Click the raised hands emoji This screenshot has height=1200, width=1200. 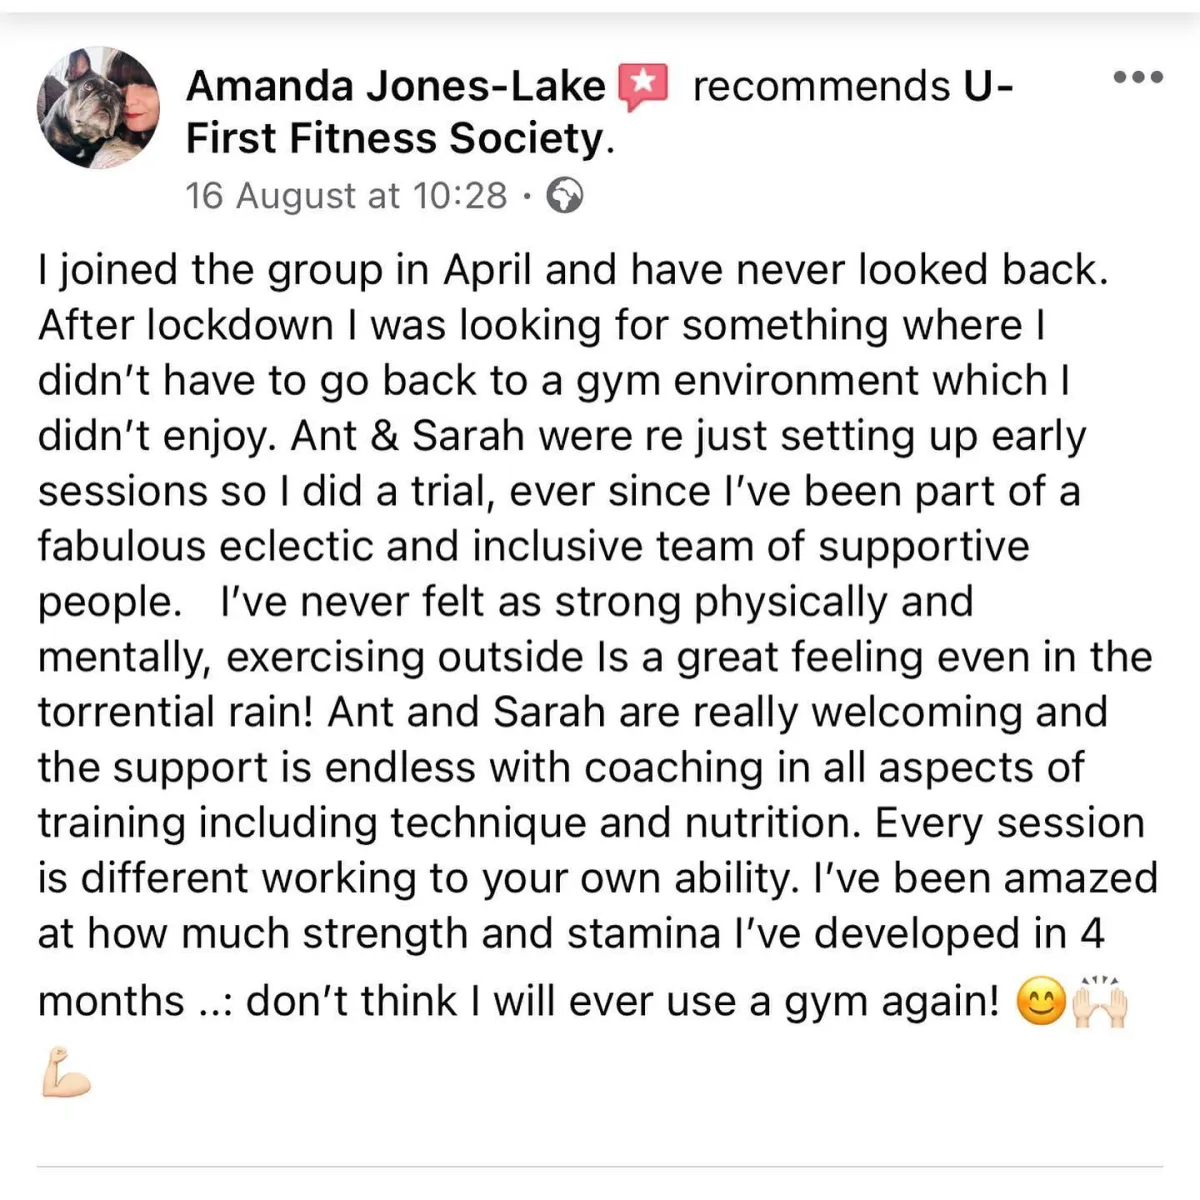pos(1100,1001)
